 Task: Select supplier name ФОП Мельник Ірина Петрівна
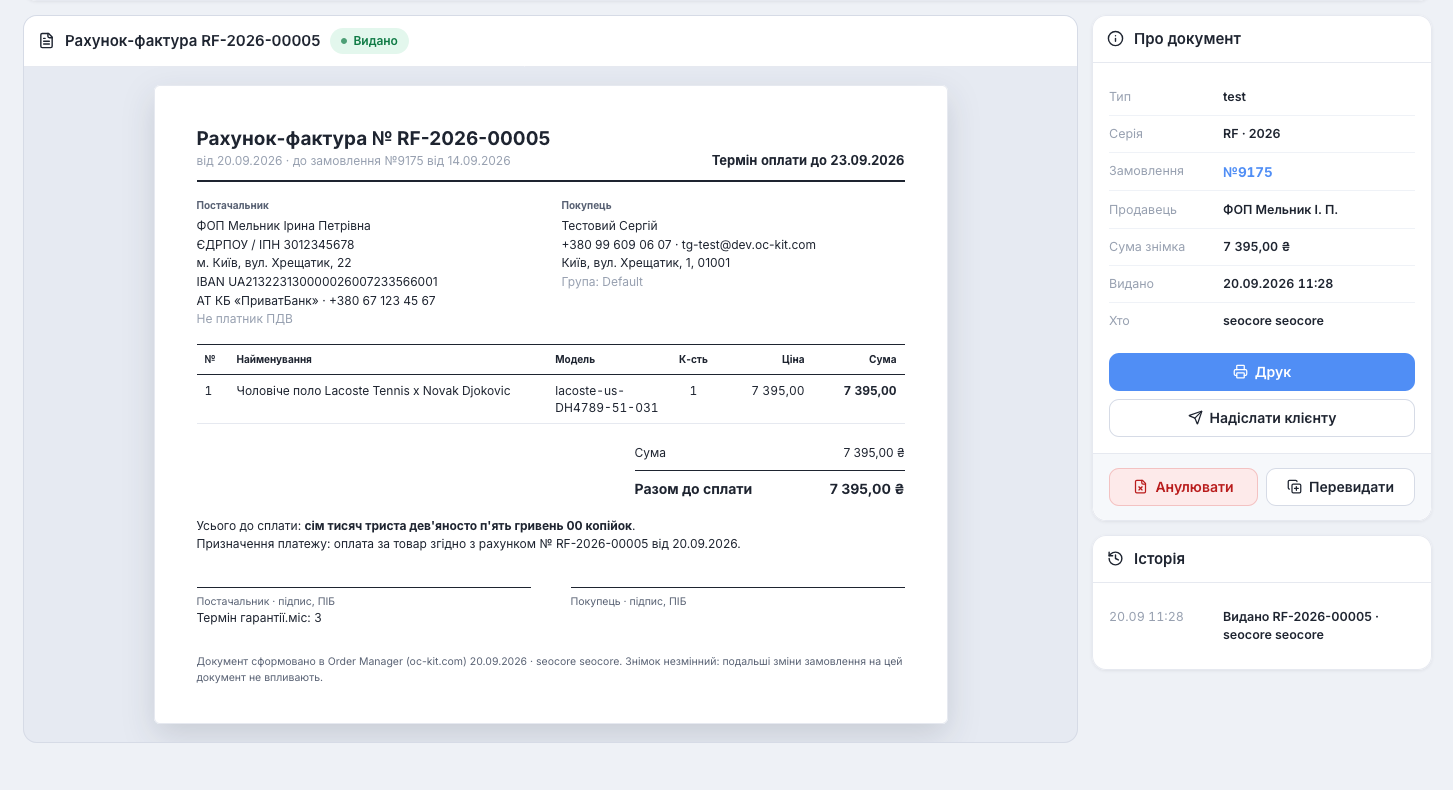[x=284, y=226]
